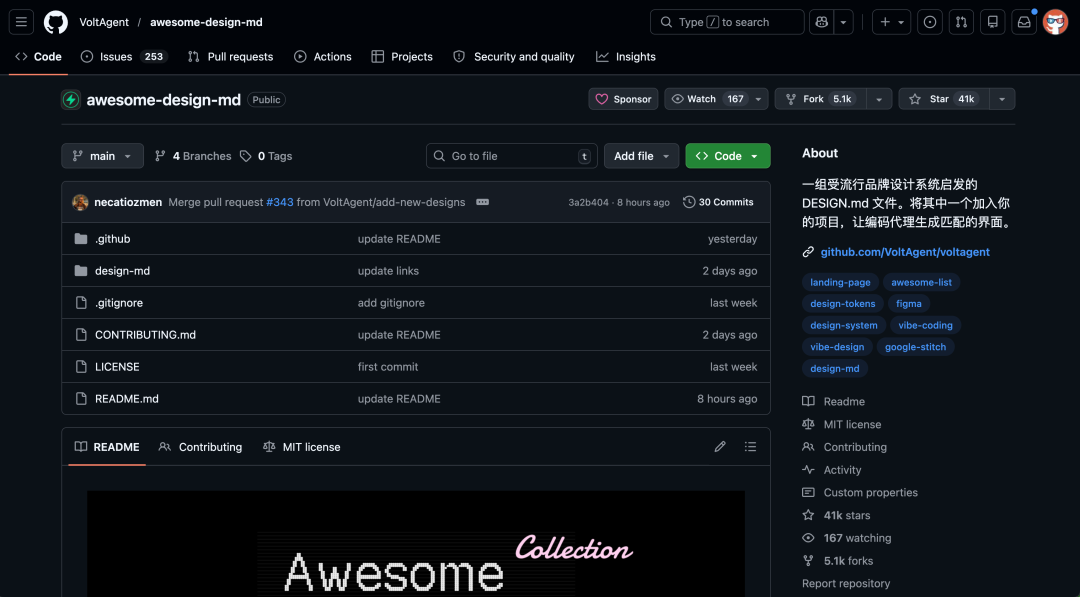Open GitHub home via the Octocat logo
Viewport: 1080px width, 597px height.
pos(55,21)
